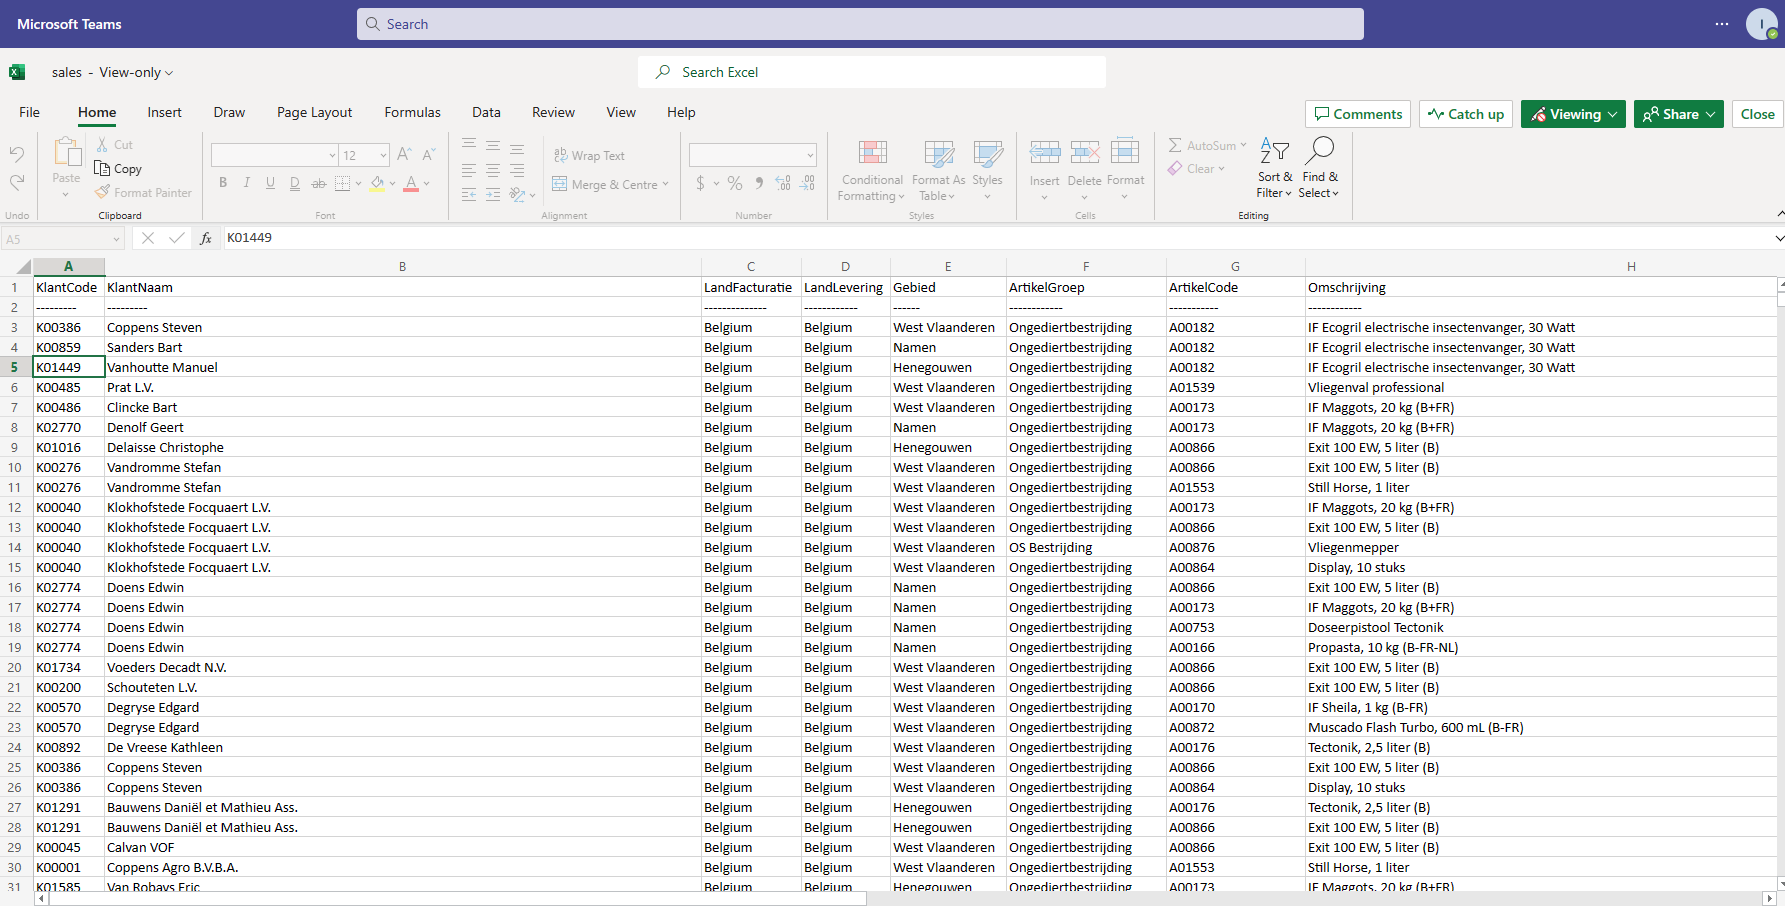The image size is (1785, 906).
Task: Open the cell Styles gallery icon
Action: point(987,153)
